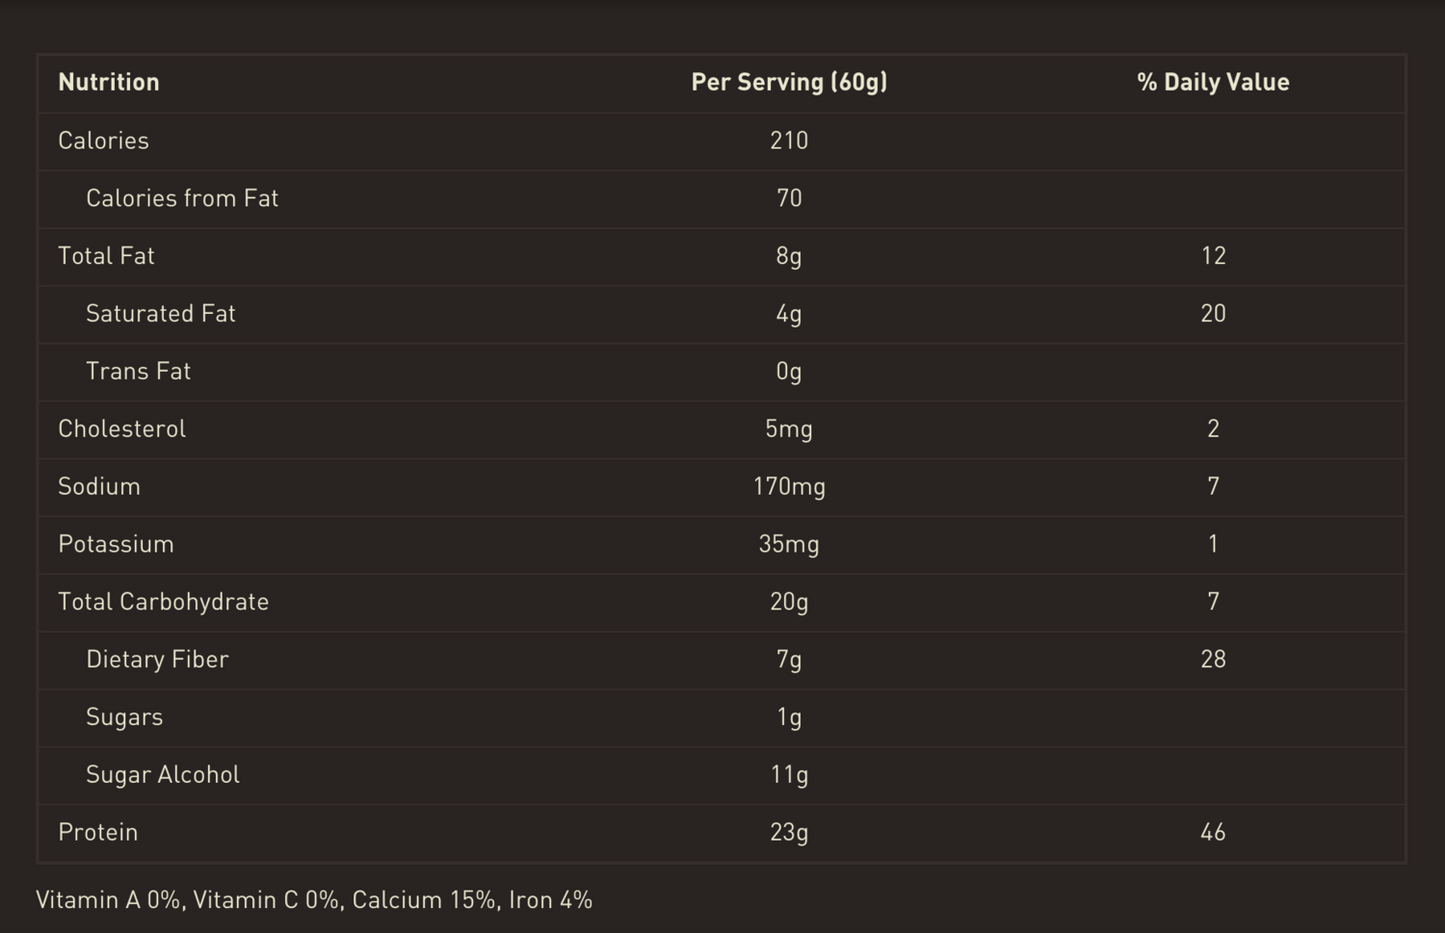Click the vitamins and minerals footnote text
Image resolution: width=1445 pixels, height=933 pixels.
point(314,900)
